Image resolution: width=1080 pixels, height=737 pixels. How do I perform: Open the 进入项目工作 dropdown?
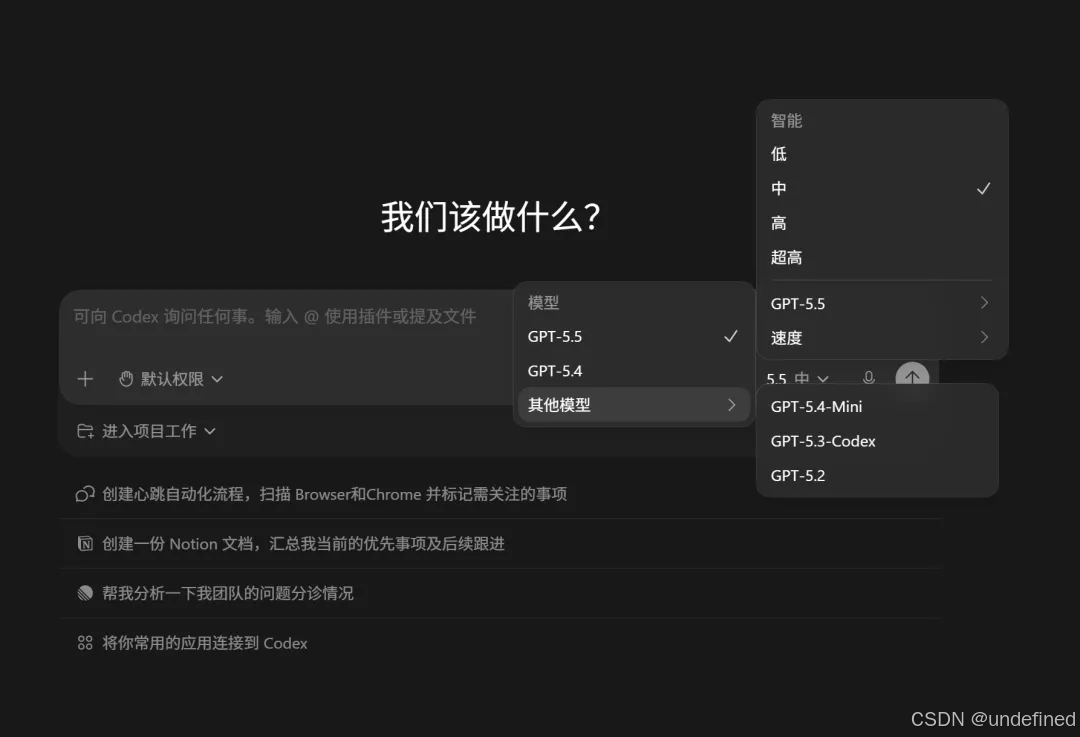click(147, 431)
